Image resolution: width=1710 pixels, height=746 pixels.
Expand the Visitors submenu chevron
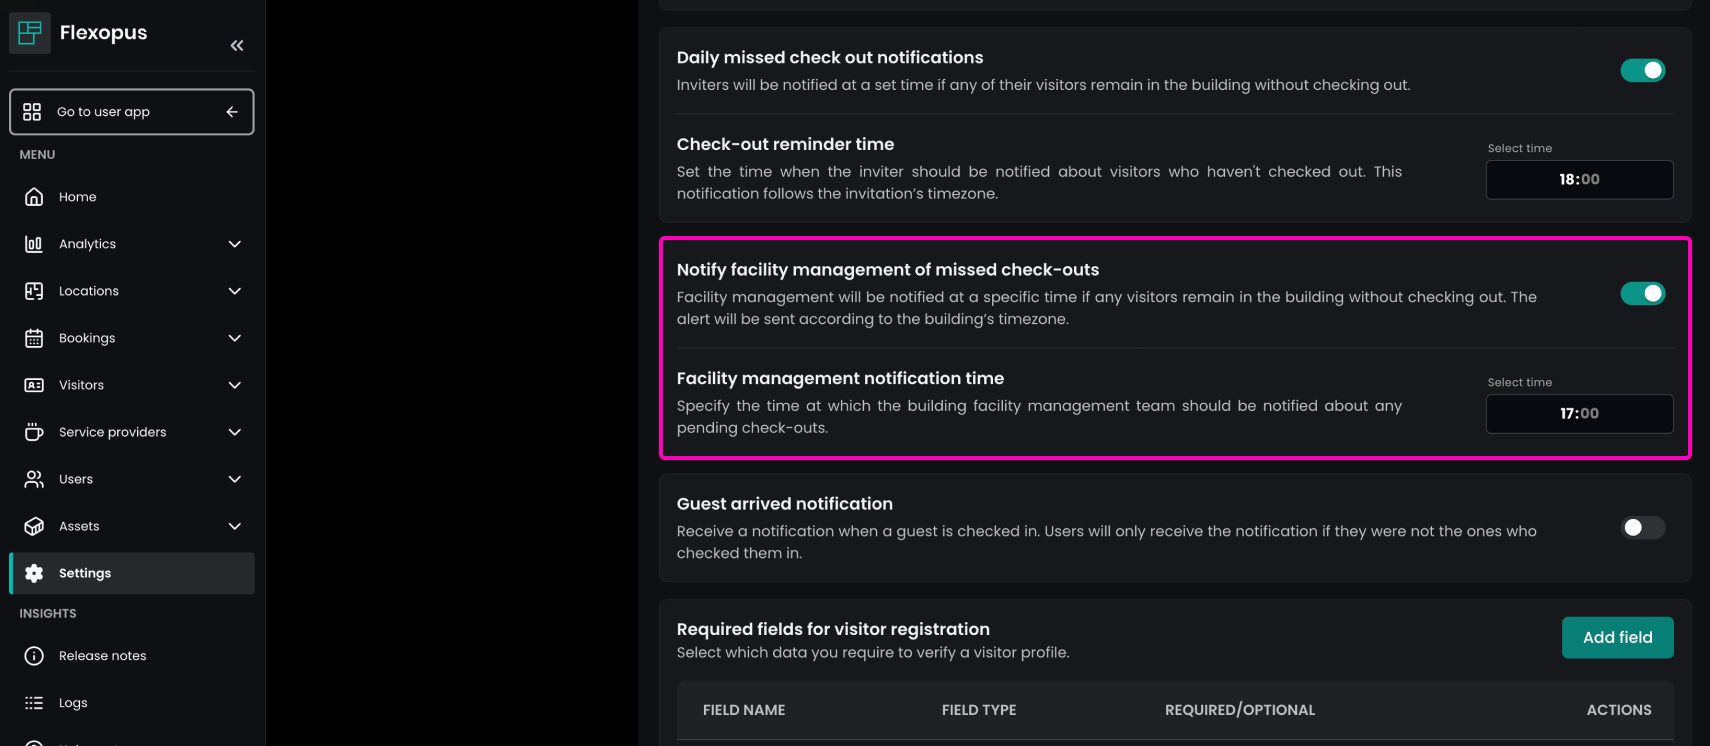click(235, 385)
